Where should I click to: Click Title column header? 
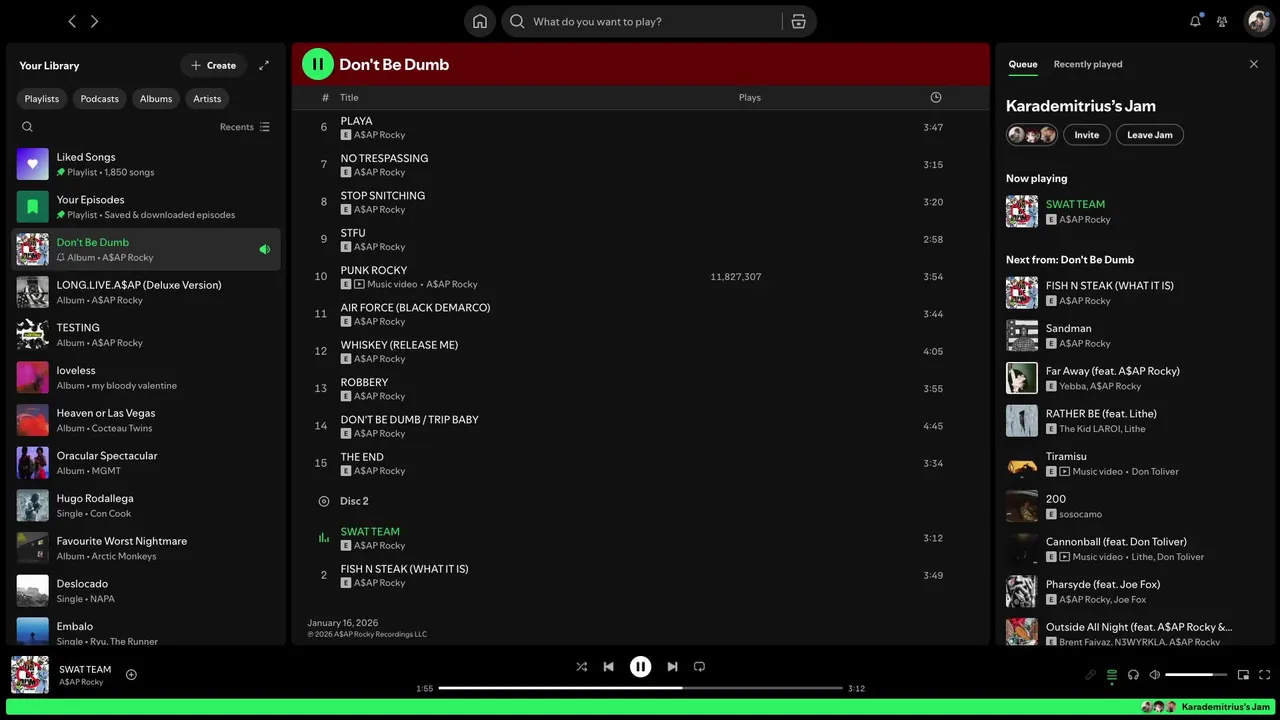click(349, 97)
